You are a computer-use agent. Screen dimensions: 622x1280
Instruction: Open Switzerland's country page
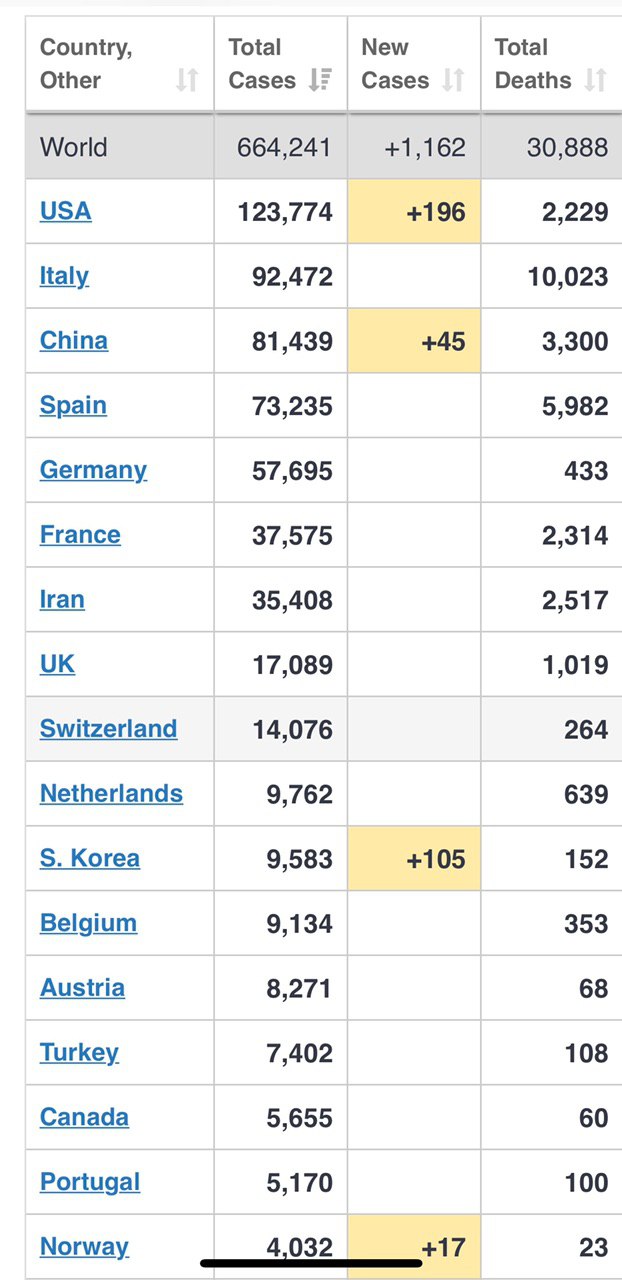[108, 729]
